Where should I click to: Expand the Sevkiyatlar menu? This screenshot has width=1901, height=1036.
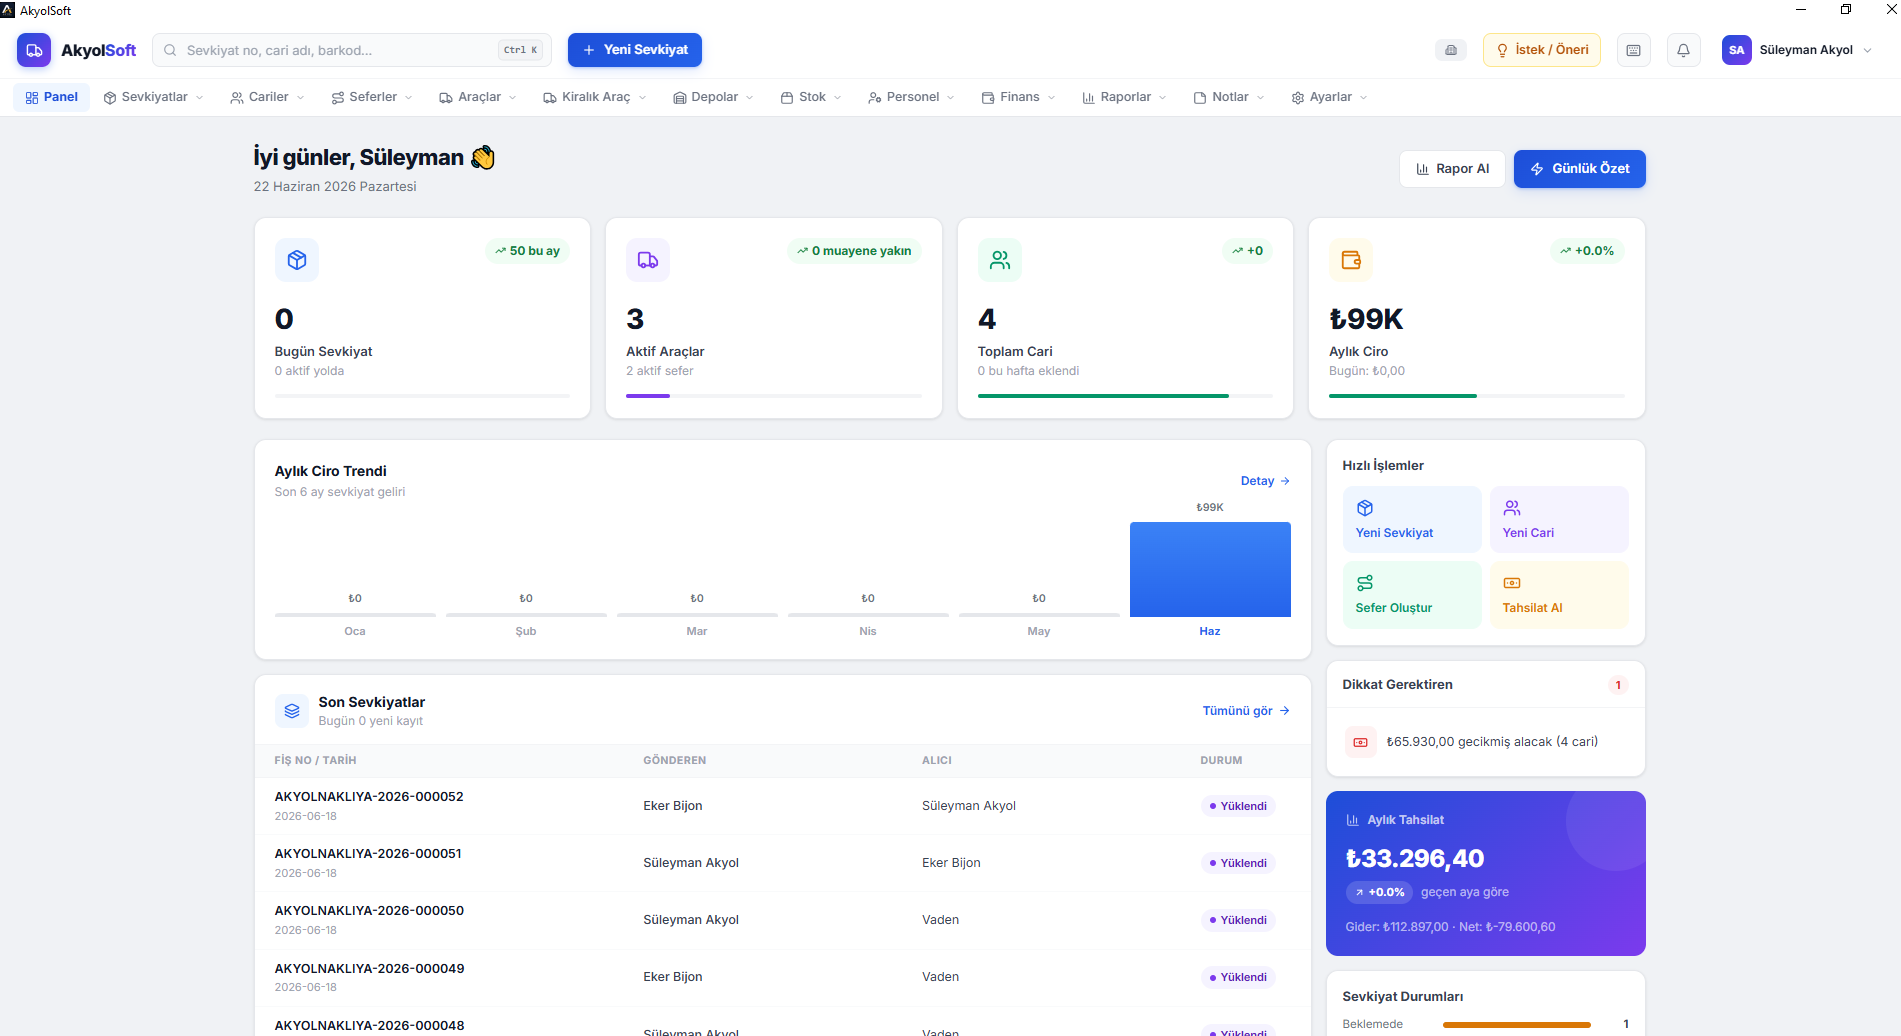click(153, 97)
